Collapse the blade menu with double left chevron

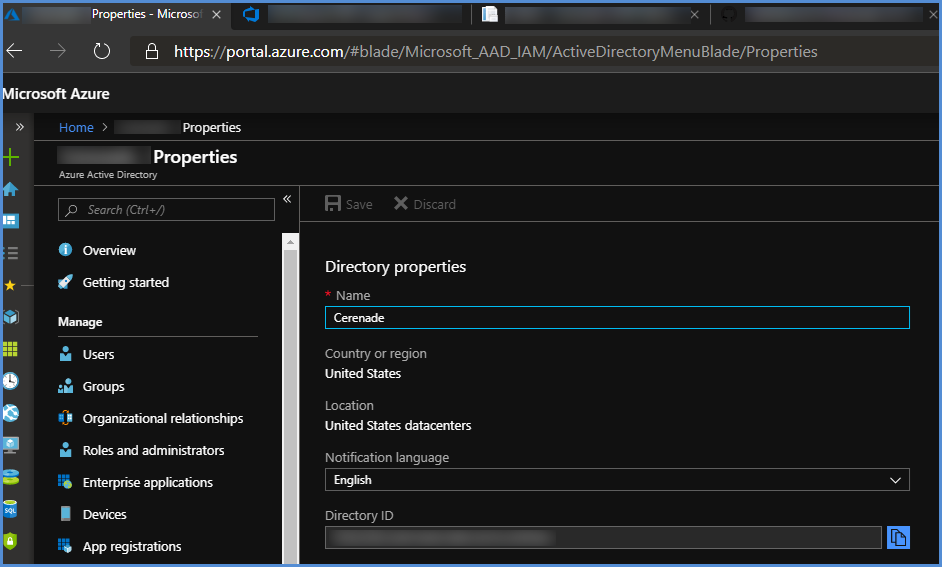[x=287, y=199]
